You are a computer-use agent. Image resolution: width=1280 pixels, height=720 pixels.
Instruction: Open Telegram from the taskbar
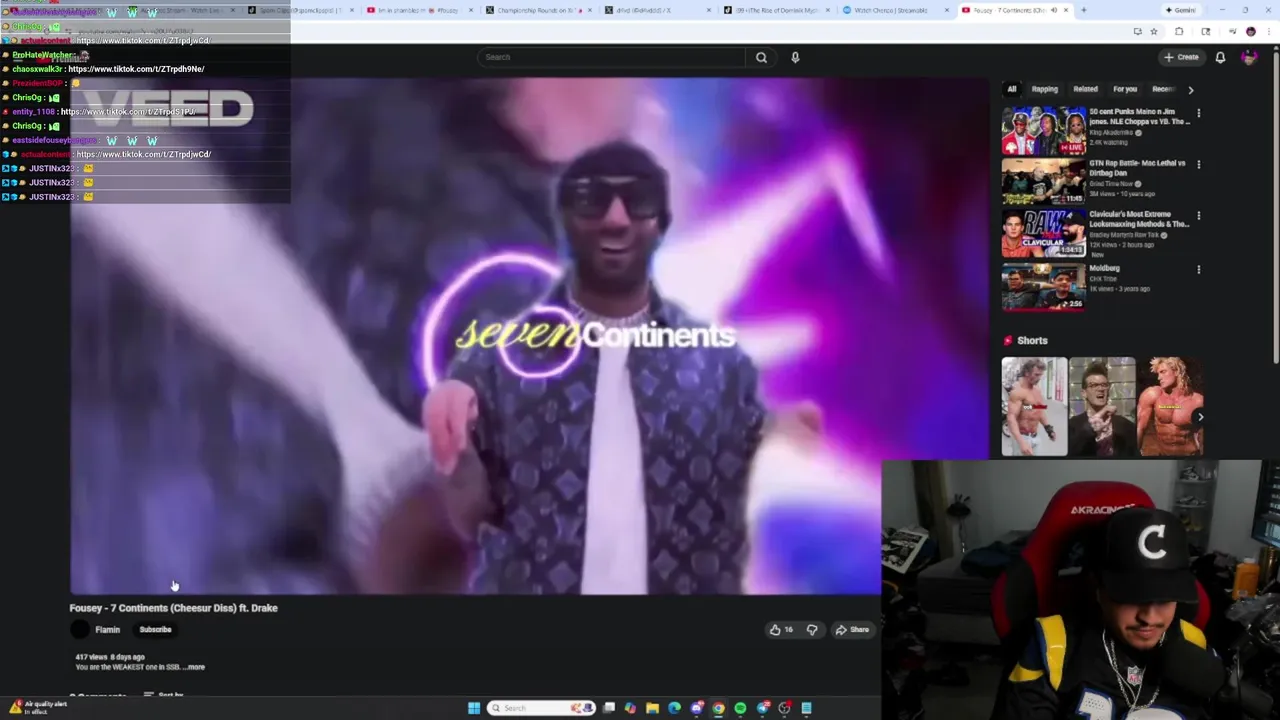point(762,708)
